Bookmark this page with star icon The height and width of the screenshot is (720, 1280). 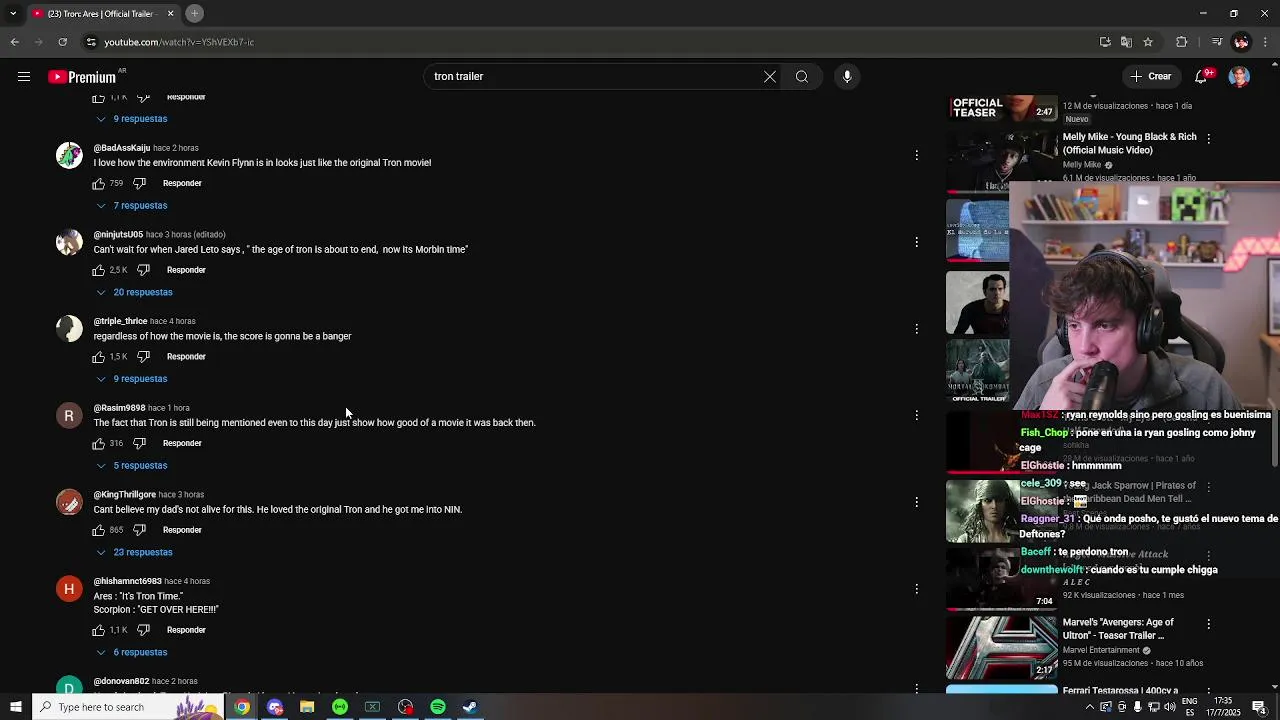1148,42
